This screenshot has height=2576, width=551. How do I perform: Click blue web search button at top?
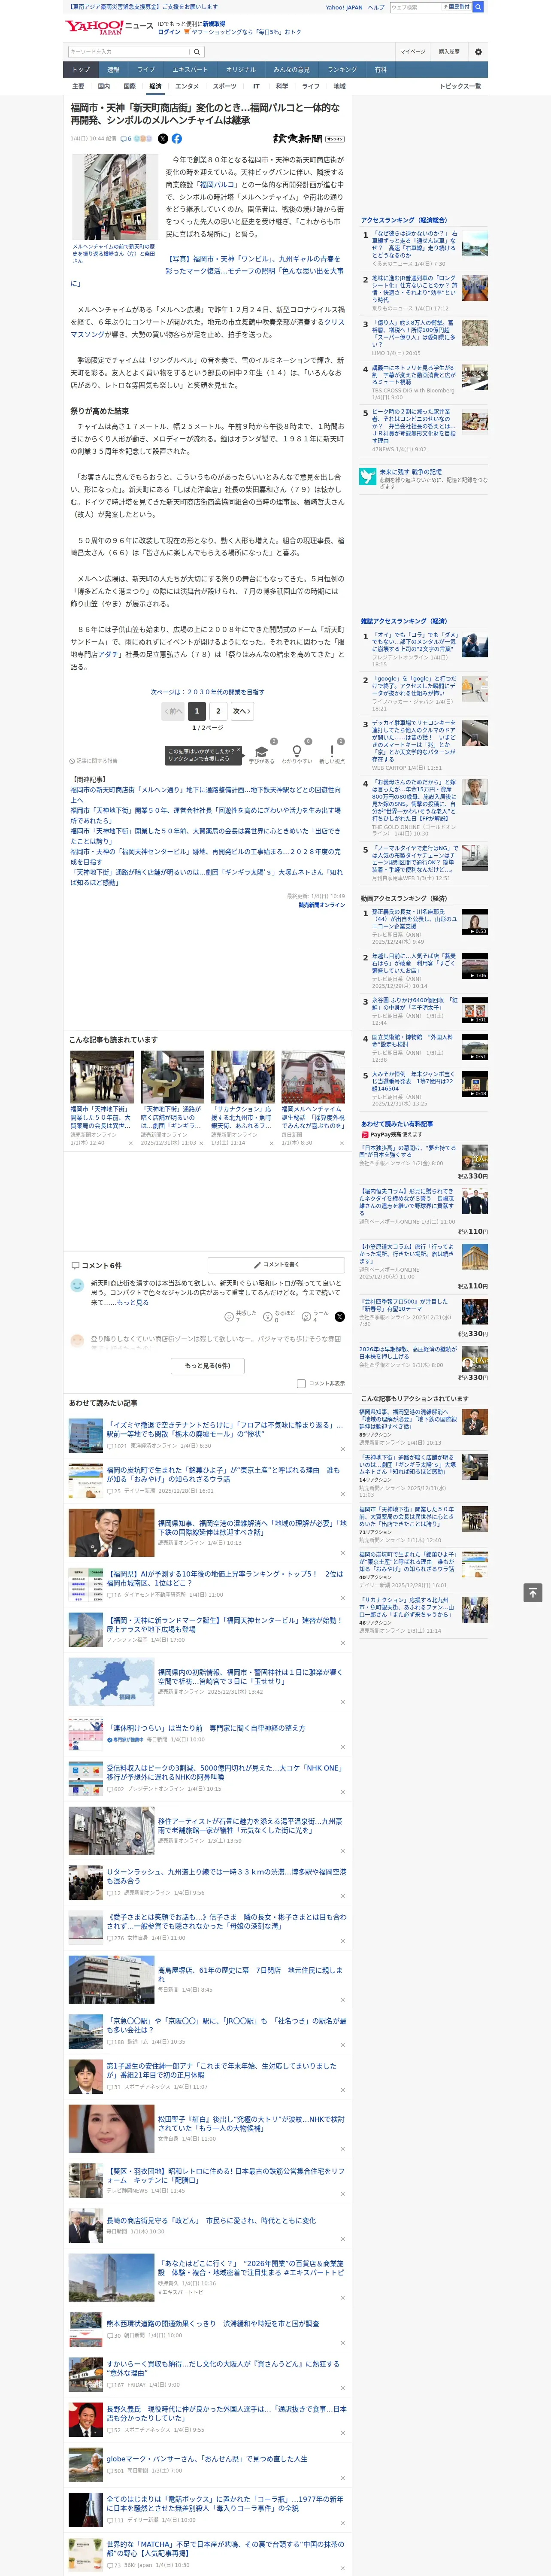point(478,7)
